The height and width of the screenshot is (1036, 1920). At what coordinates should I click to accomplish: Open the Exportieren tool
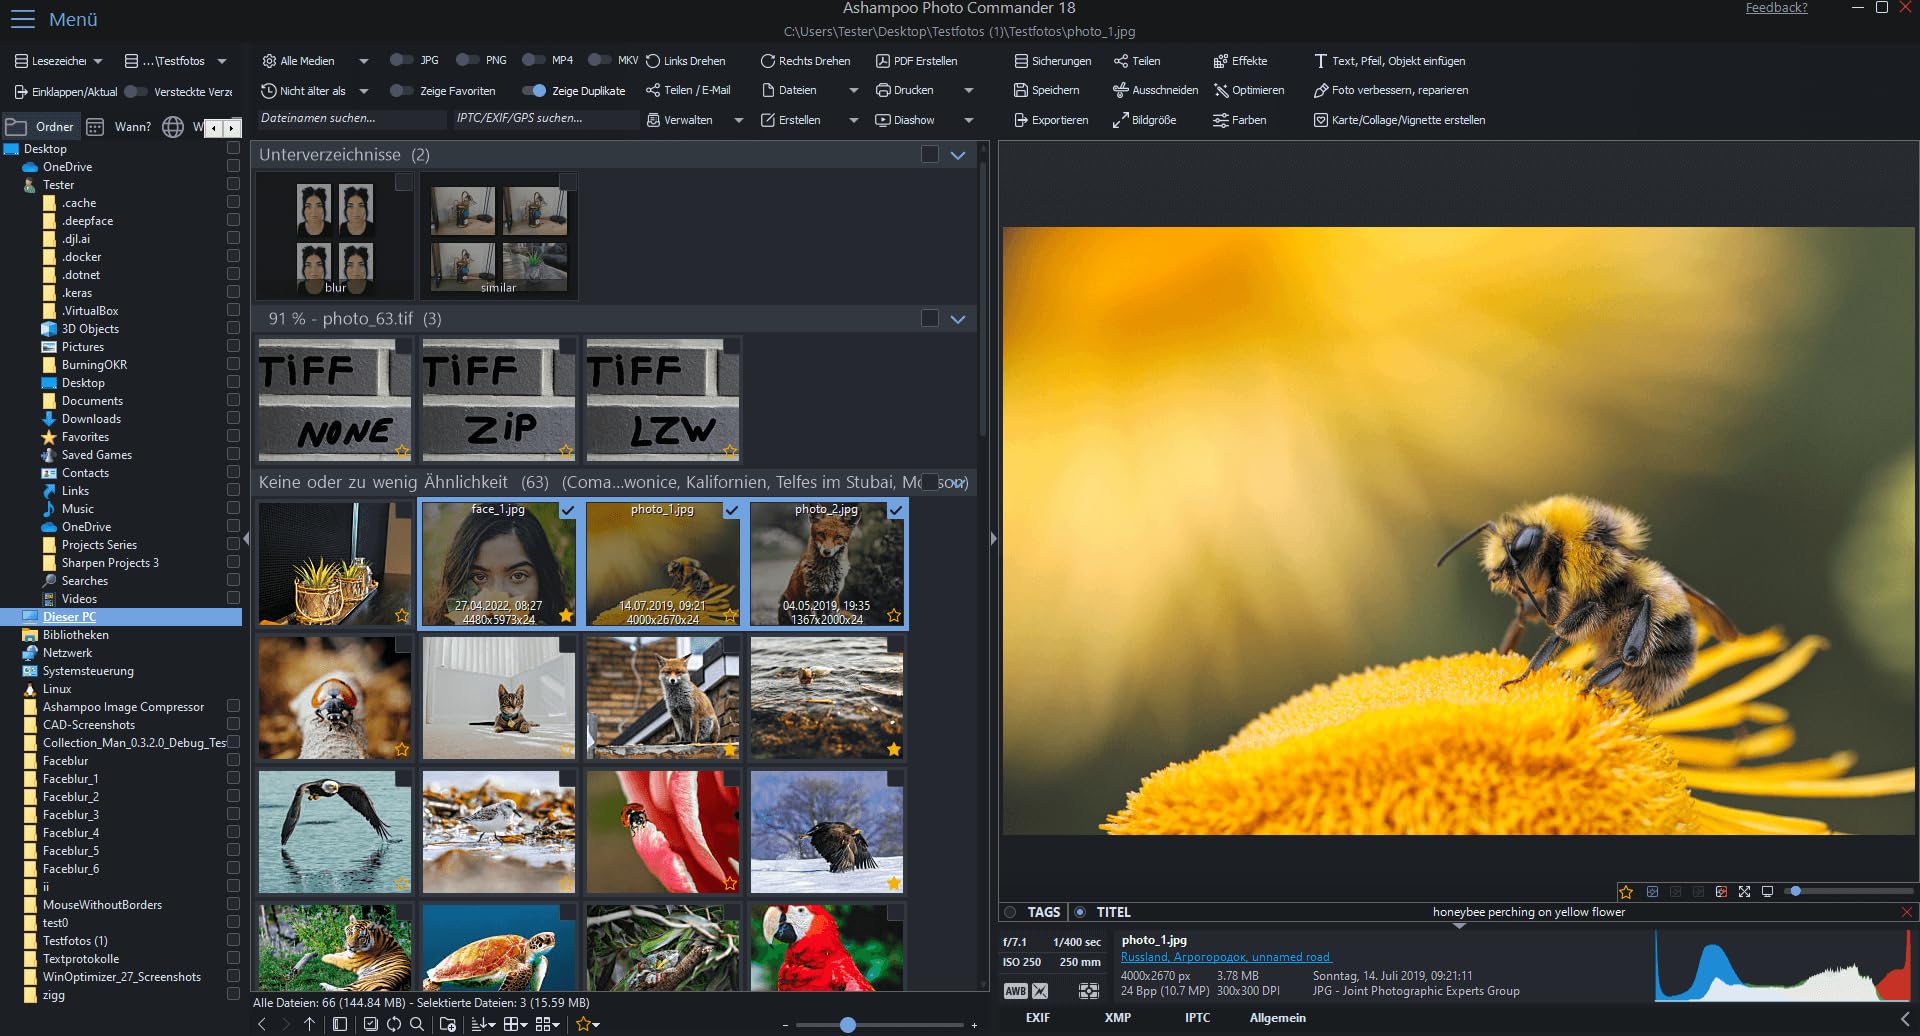pyautogui.click(x=1051, y=120)
